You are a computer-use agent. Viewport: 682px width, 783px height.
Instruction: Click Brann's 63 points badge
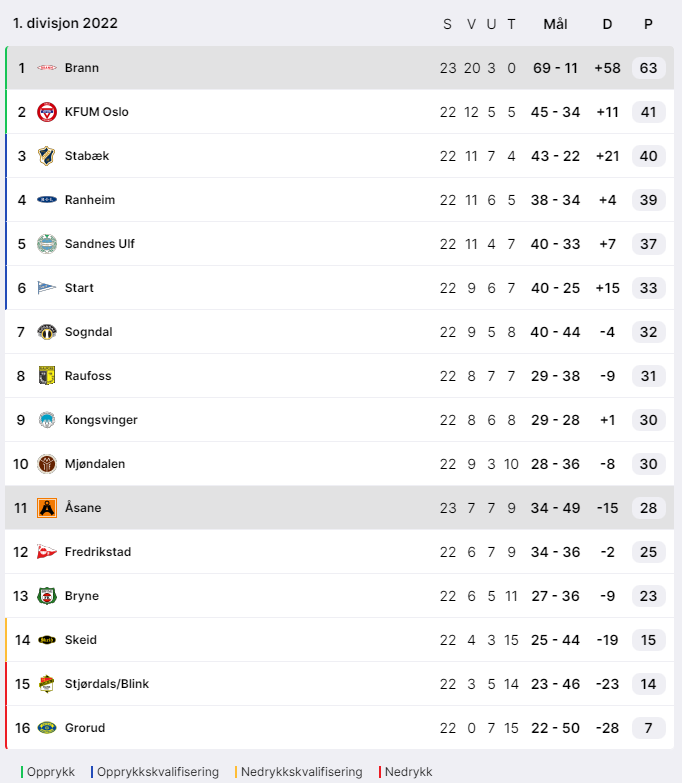(648, 68)
